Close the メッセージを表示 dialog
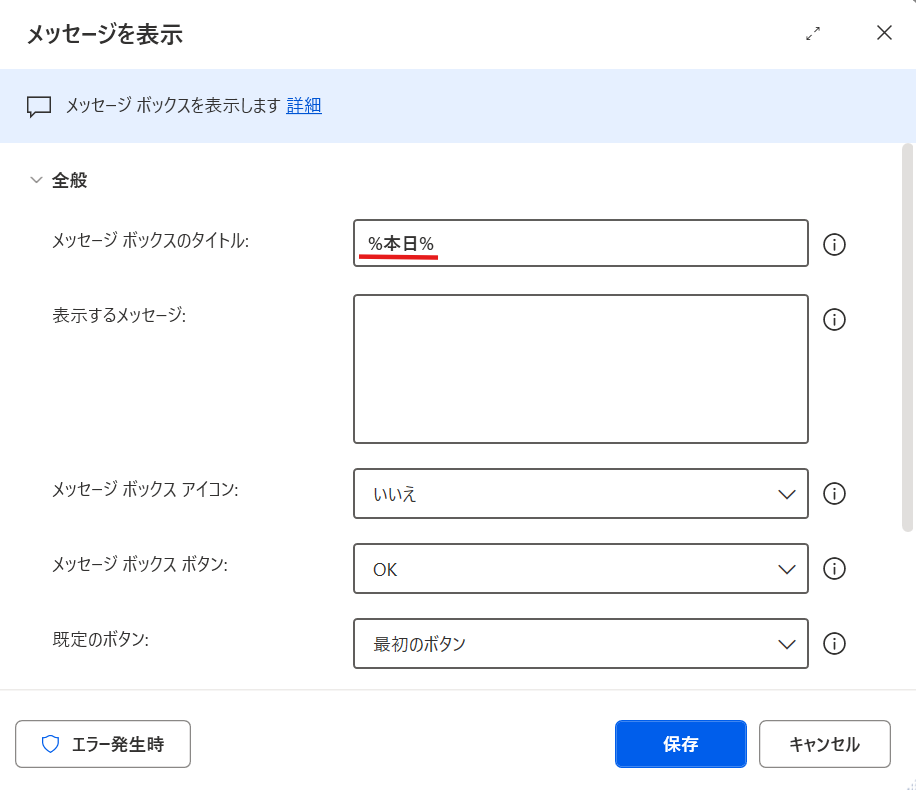Viewport: 916px width, 790px height. click(x=884, y=33)
